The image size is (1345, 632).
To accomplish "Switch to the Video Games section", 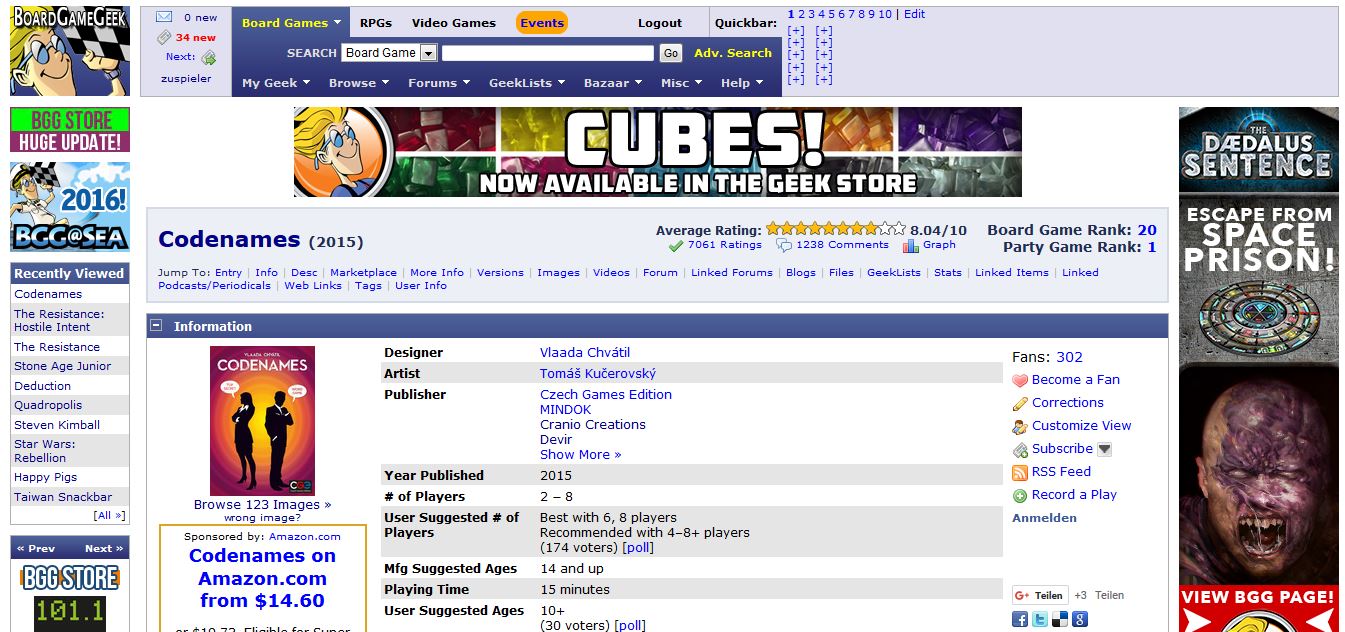I will click(x=454, y=23).
